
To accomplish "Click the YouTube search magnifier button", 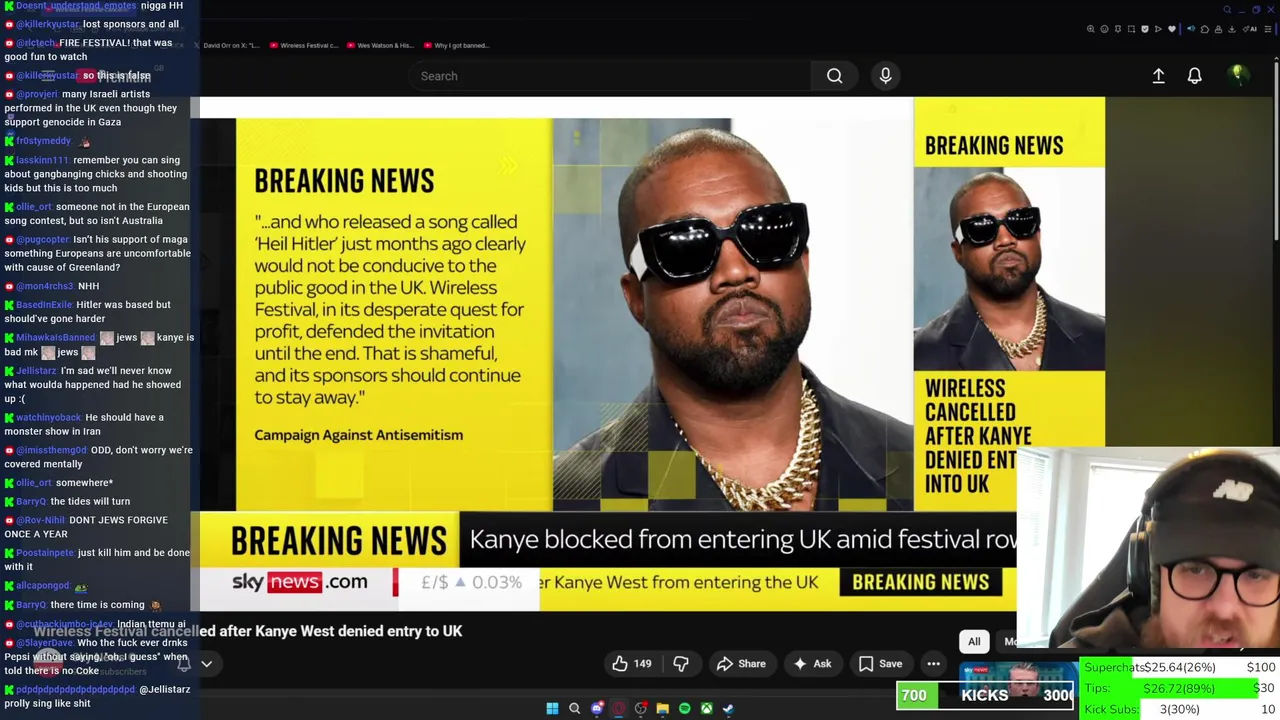I will point(834,76).
